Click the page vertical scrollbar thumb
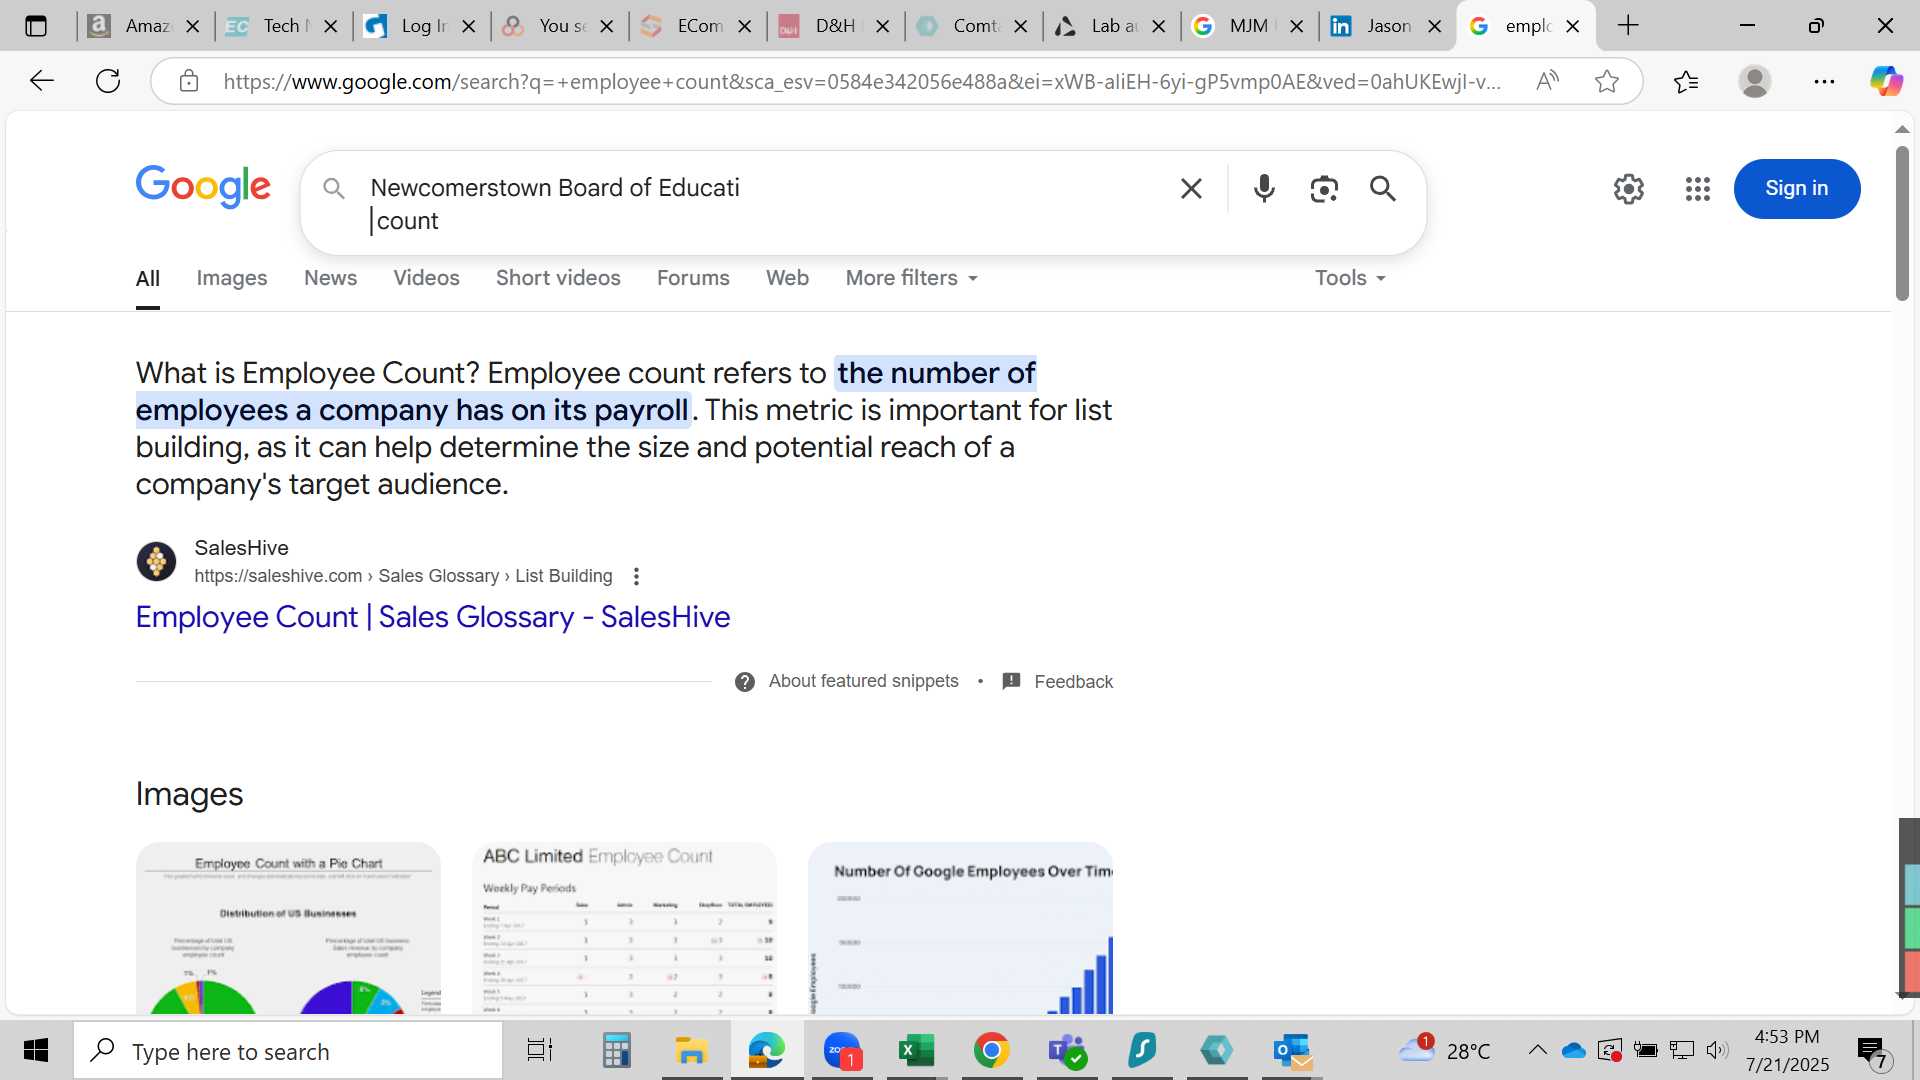Viewport: 1920px width, 1080px height. point(1902,223)
